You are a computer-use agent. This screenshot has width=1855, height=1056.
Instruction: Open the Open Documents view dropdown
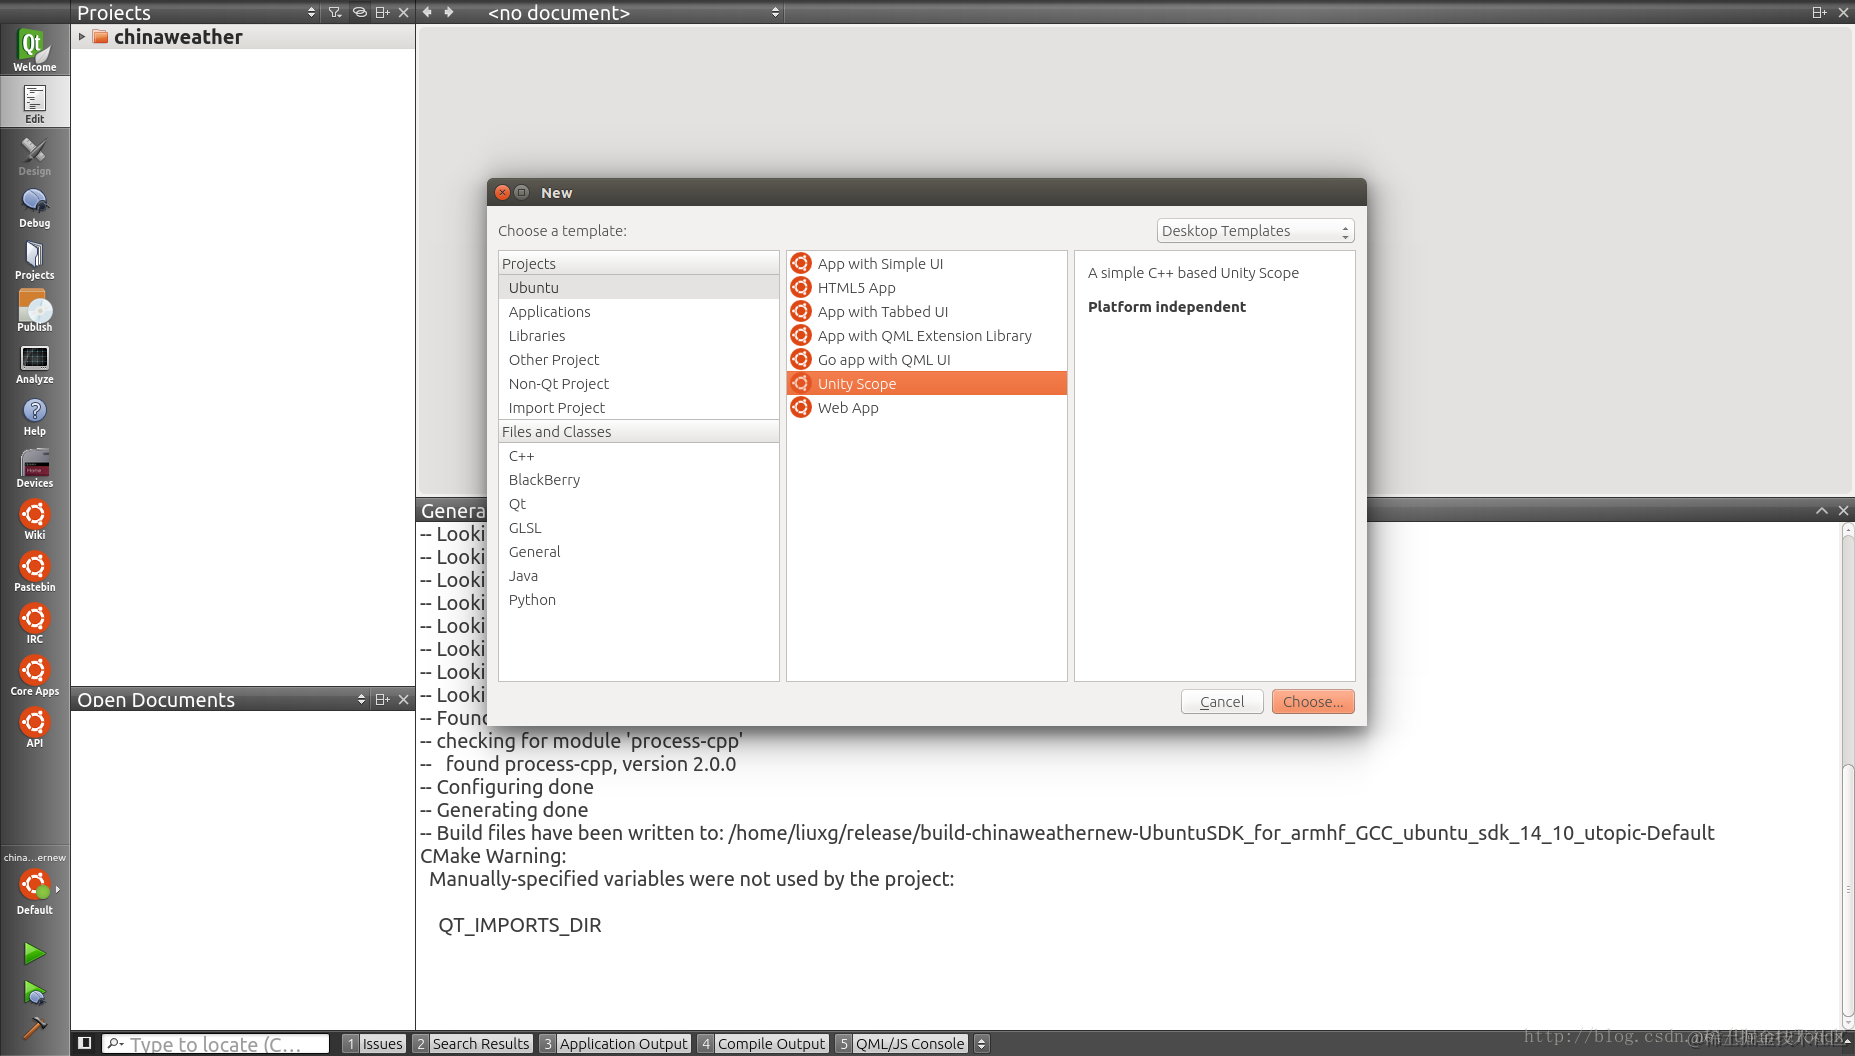tap(222, 699)
